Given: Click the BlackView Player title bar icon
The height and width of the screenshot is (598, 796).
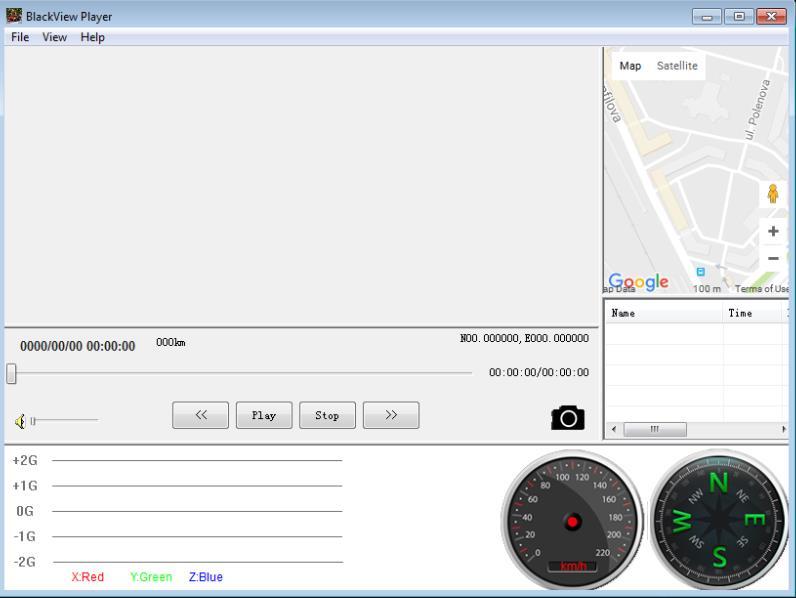Looking at the screenshot, I should (x=14, y=16).
